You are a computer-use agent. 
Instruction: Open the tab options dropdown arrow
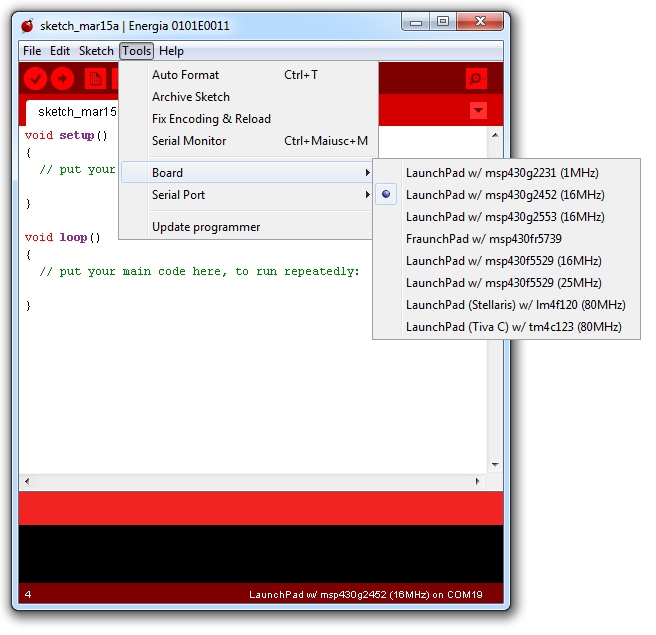point(478,111)
